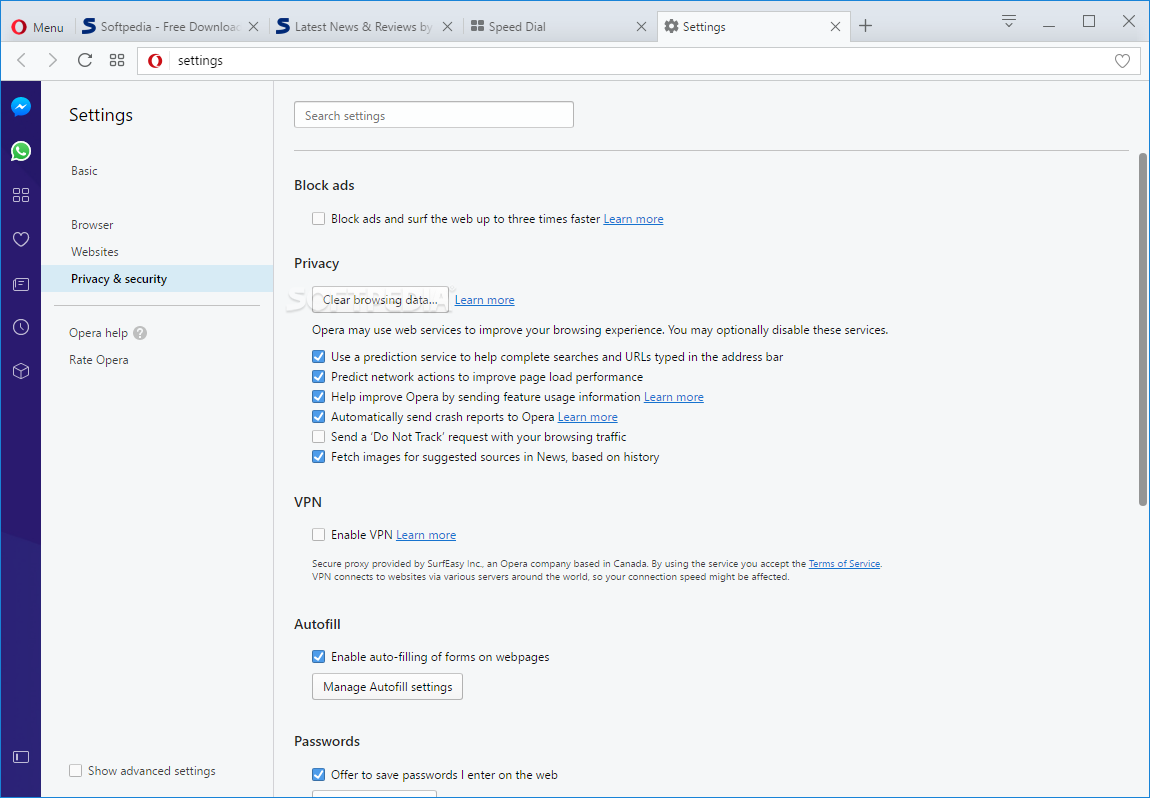Open Learn more link for crash reports
The height and width of the screenshot is (798, 1150).
pos(587,417)
